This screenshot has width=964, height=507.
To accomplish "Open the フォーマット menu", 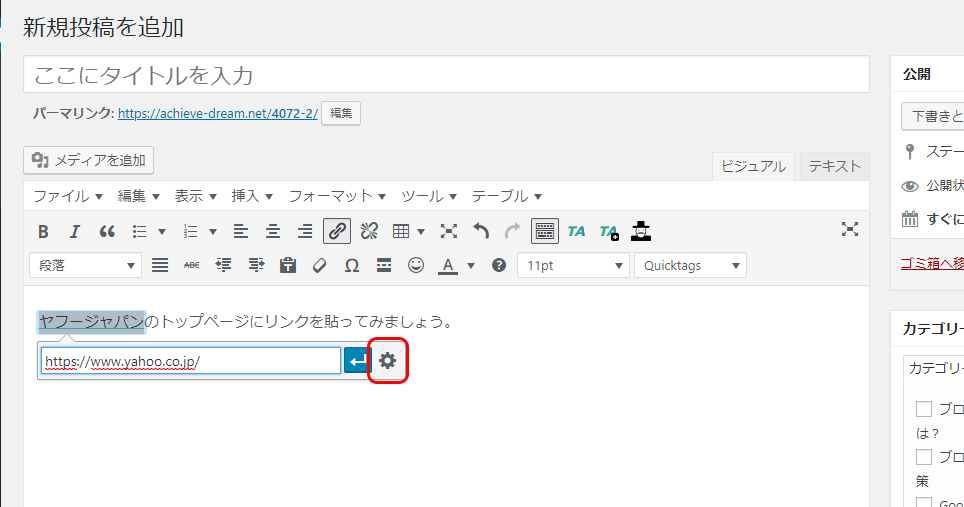I will click(338, 196).
